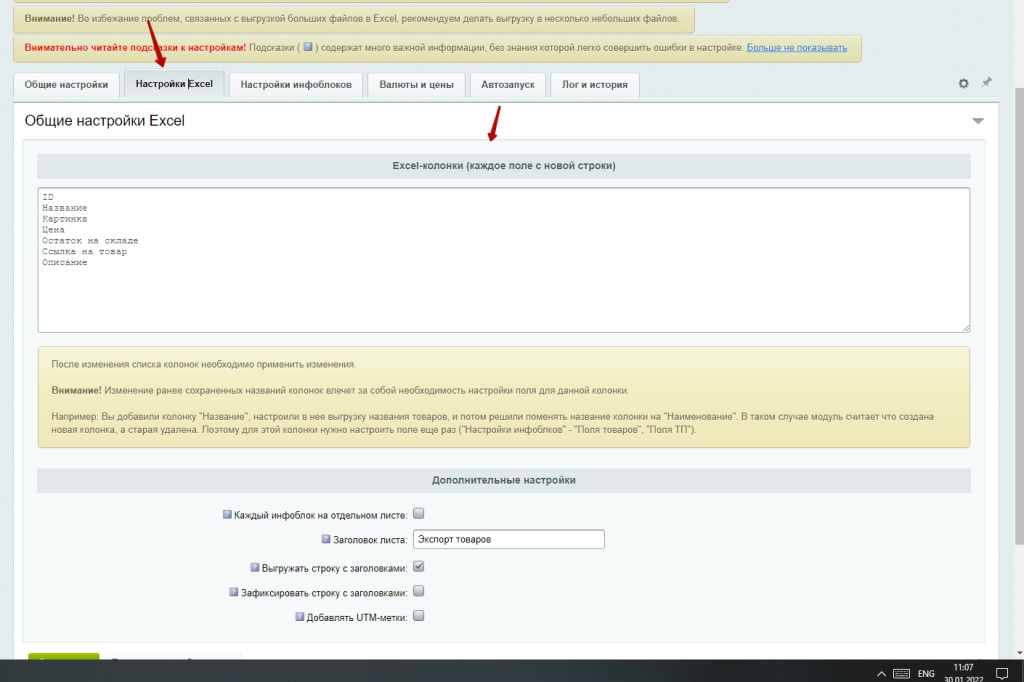Click the page vertical scrollbar
The height and width of the screenshot is (682, 1024).
1019,314
